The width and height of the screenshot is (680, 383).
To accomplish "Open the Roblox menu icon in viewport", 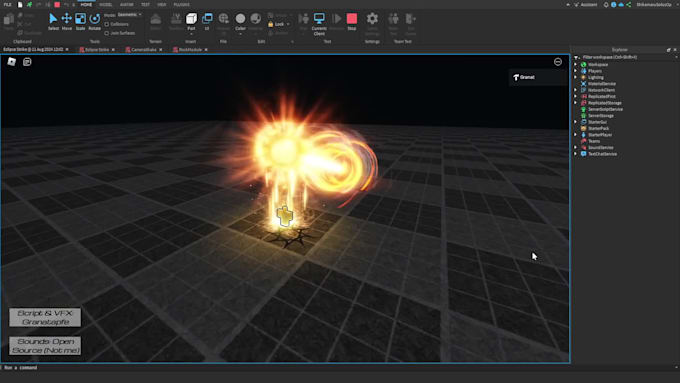I will [x=12, y=62].
